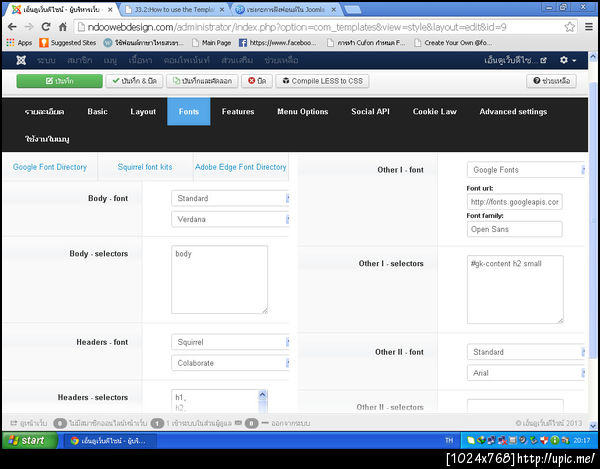This screenshot has height=469, width=600.
Task: Click the view site link in status bar
Action: point(29,423)
